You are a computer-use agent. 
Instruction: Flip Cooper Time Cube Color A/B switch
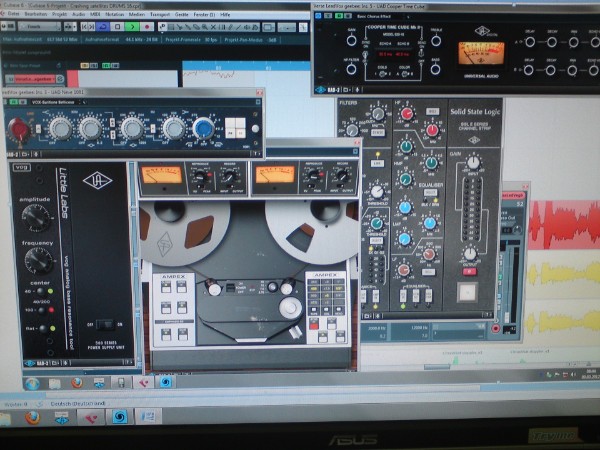point(405,74)
